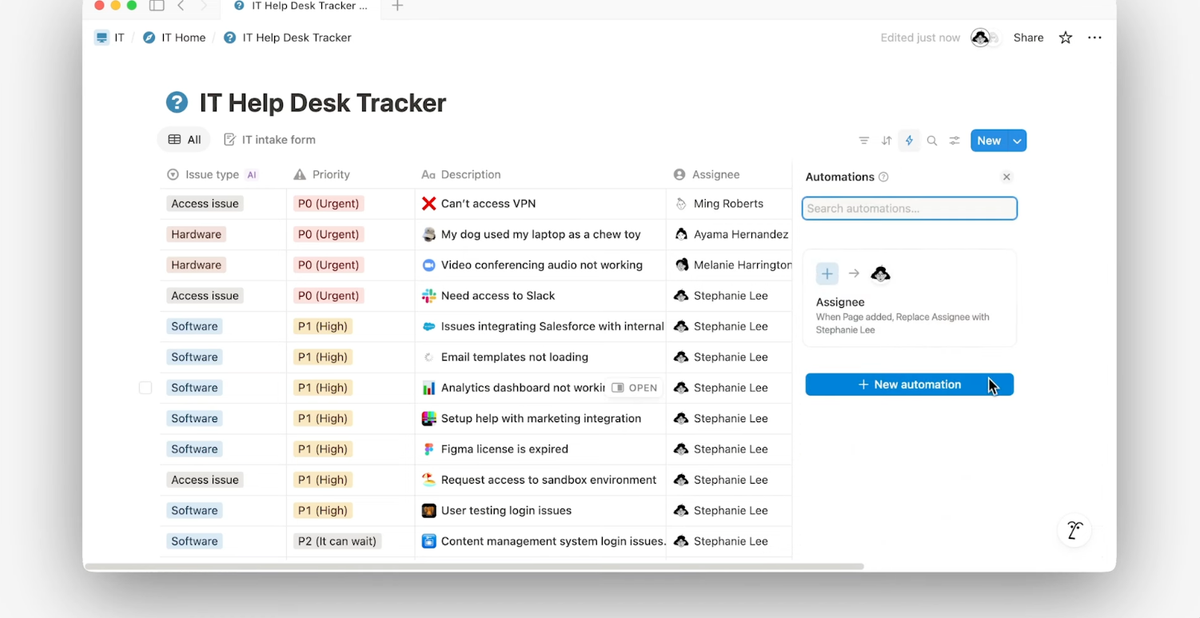Open the Priority column header menu

[x=330, y=174]
